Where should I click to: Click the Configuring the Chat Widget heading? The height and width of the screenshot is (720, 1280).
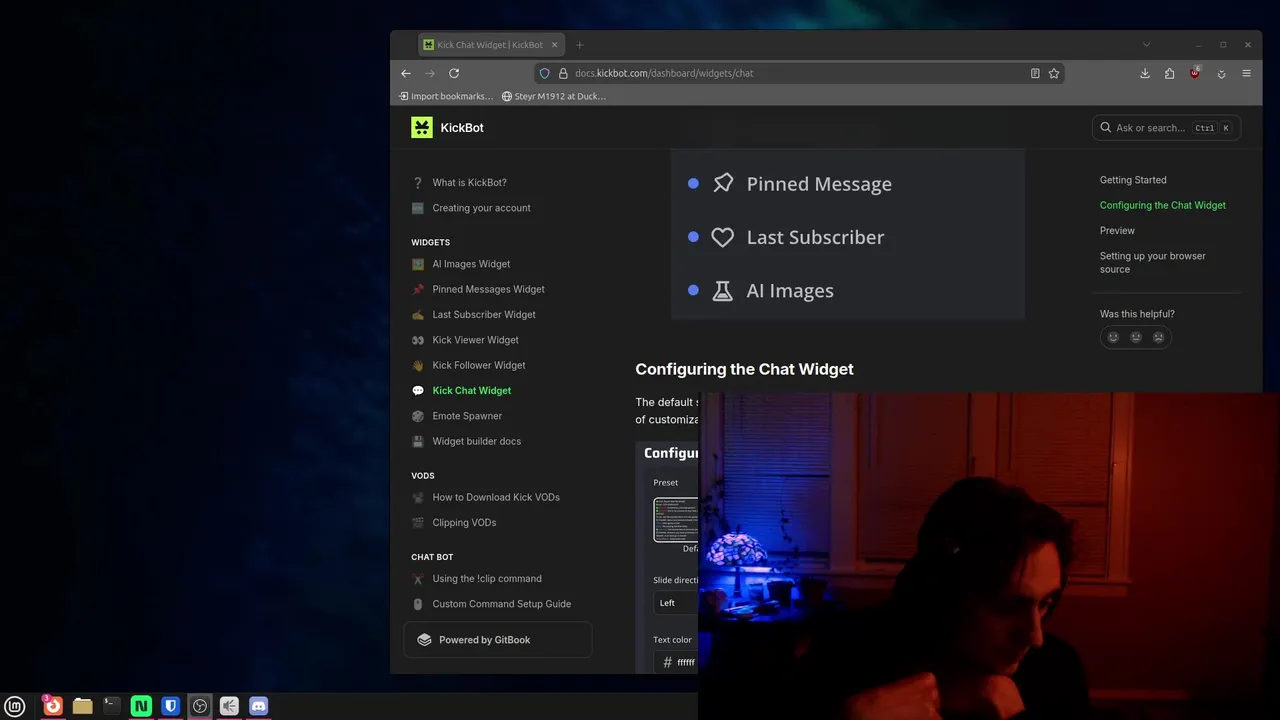744,369
